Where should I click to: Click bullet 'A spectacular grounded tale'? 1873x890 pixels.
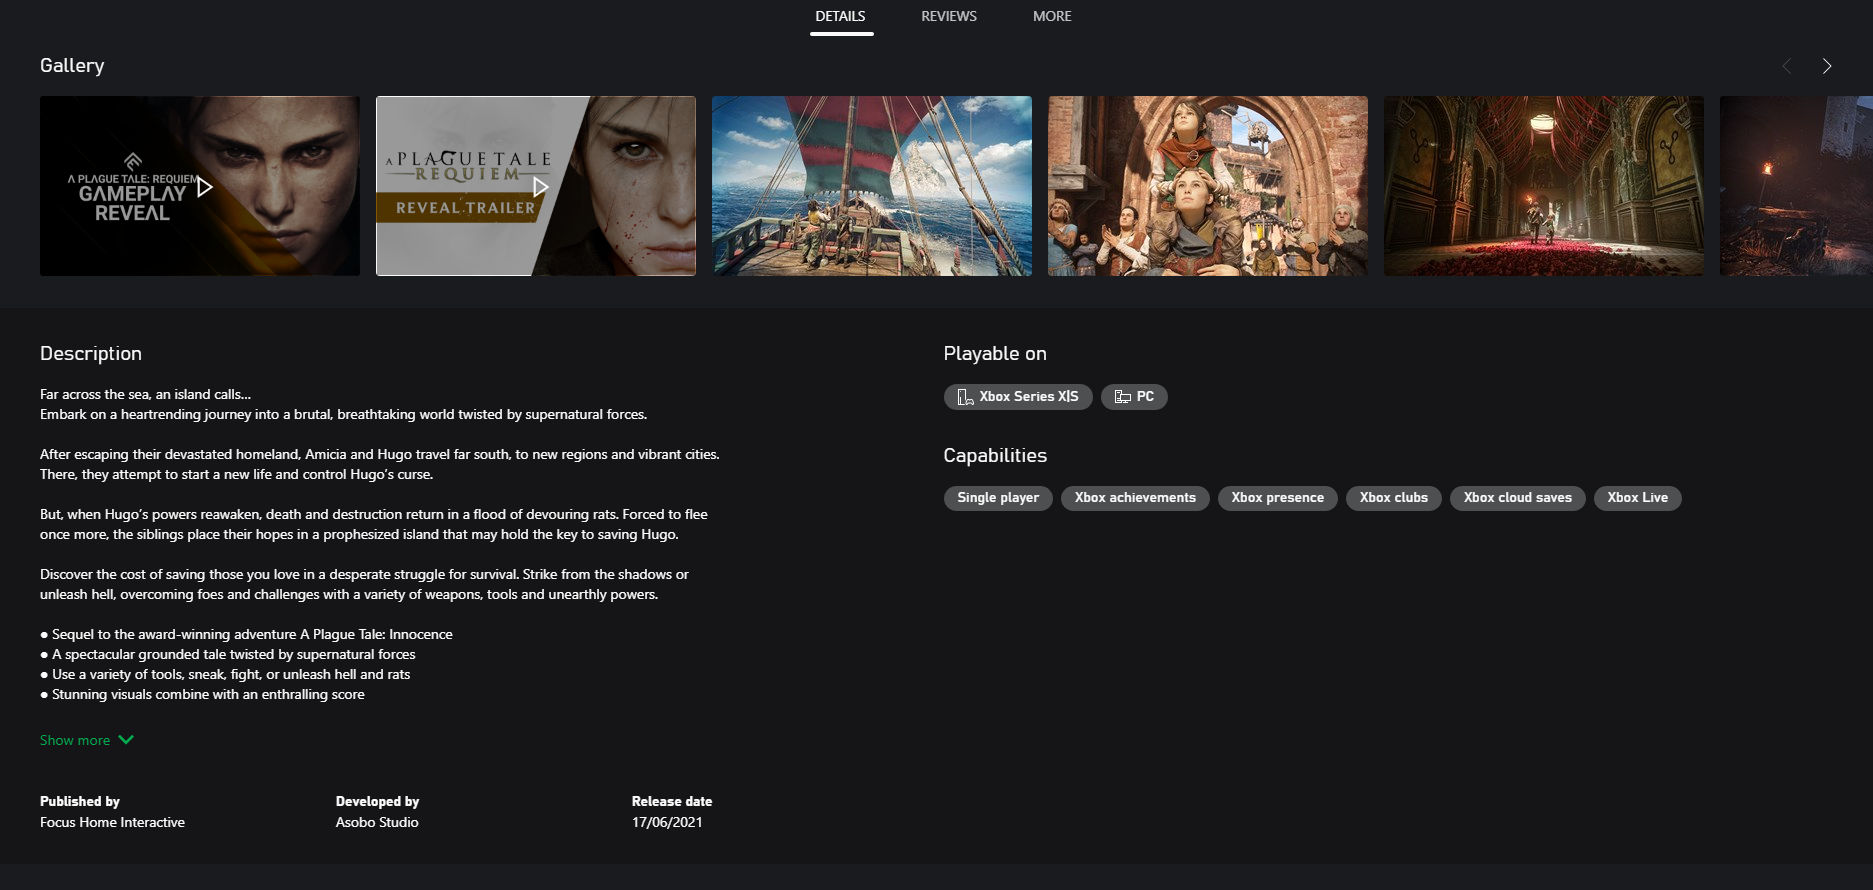[x=228, y=654]
